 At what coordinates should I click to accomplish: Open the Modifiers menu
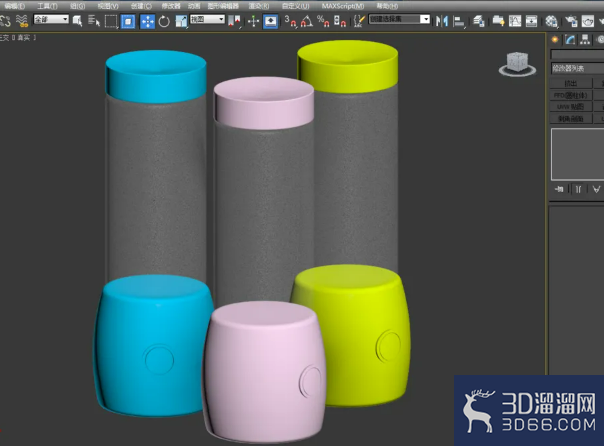coord(171,6)
